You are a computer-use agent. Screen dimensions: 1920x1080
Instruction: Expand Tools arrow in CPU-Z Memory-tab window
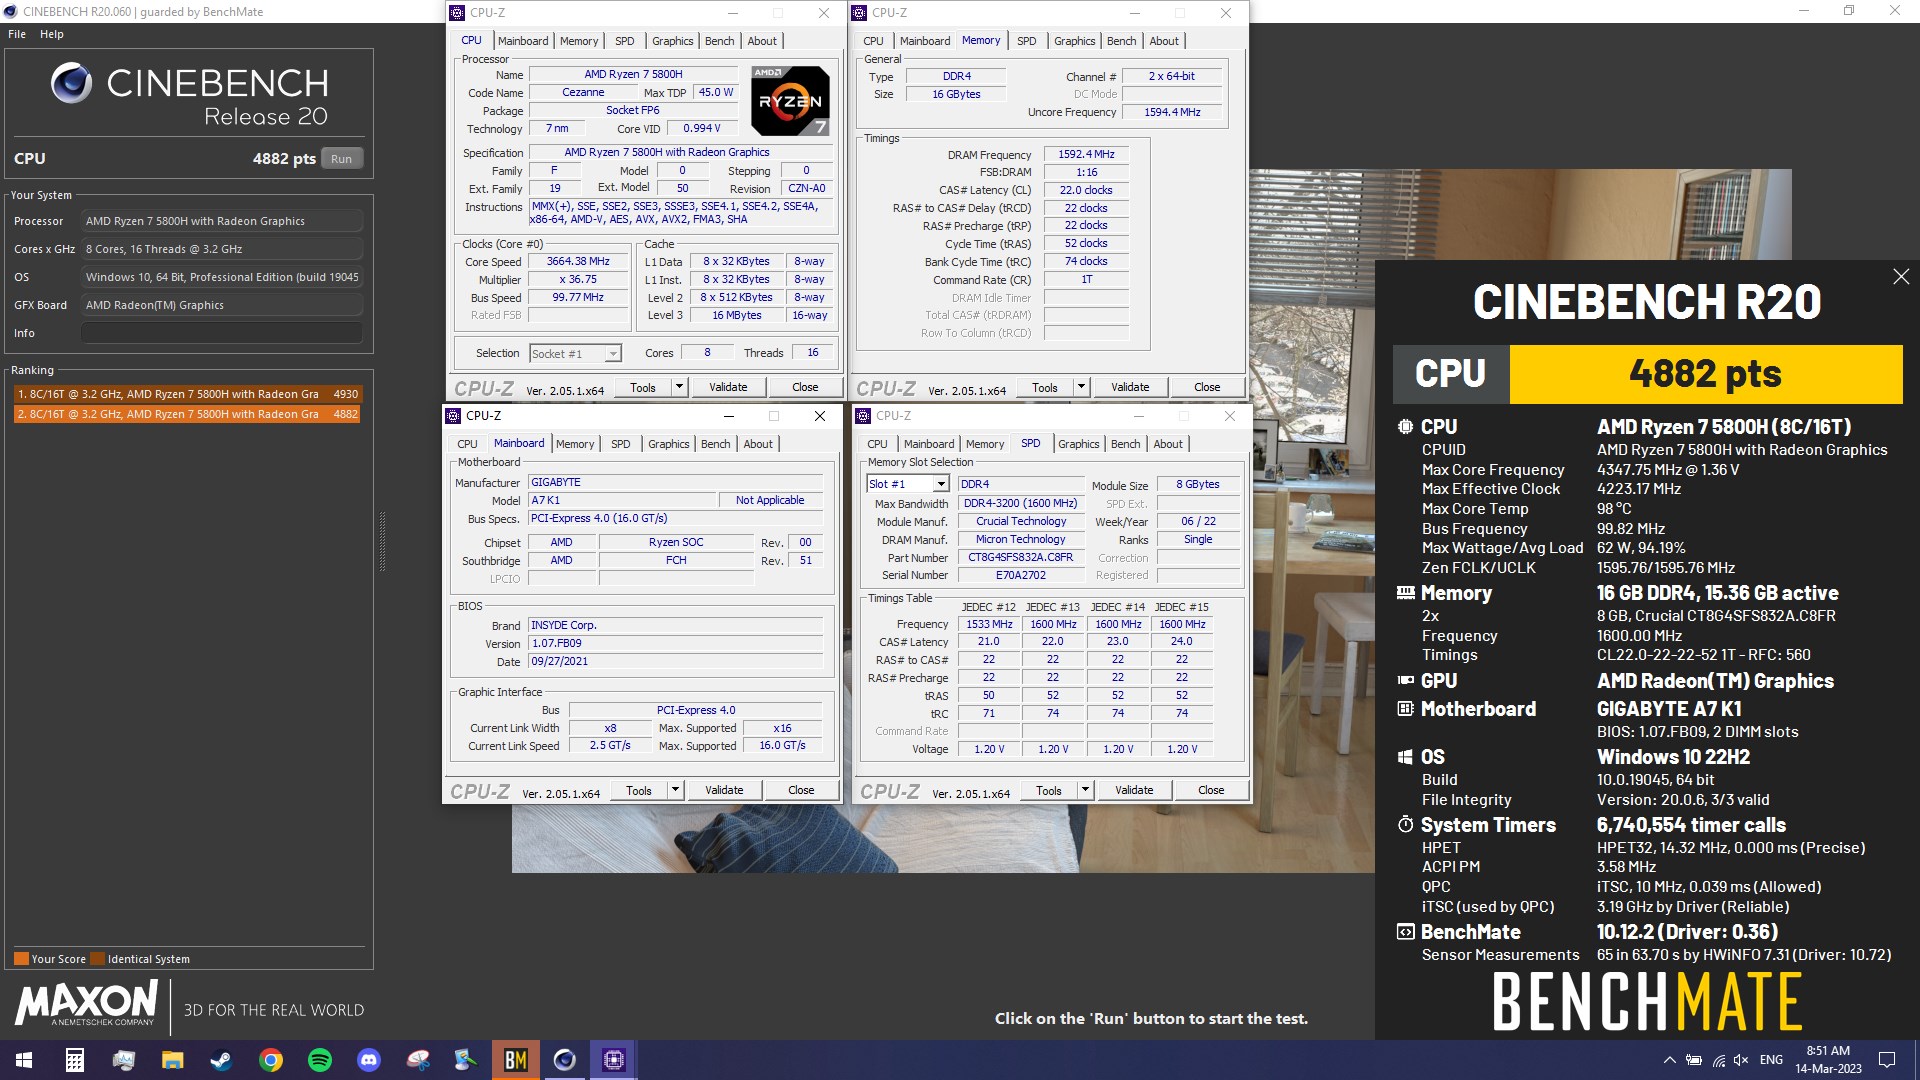point(1081,387)
